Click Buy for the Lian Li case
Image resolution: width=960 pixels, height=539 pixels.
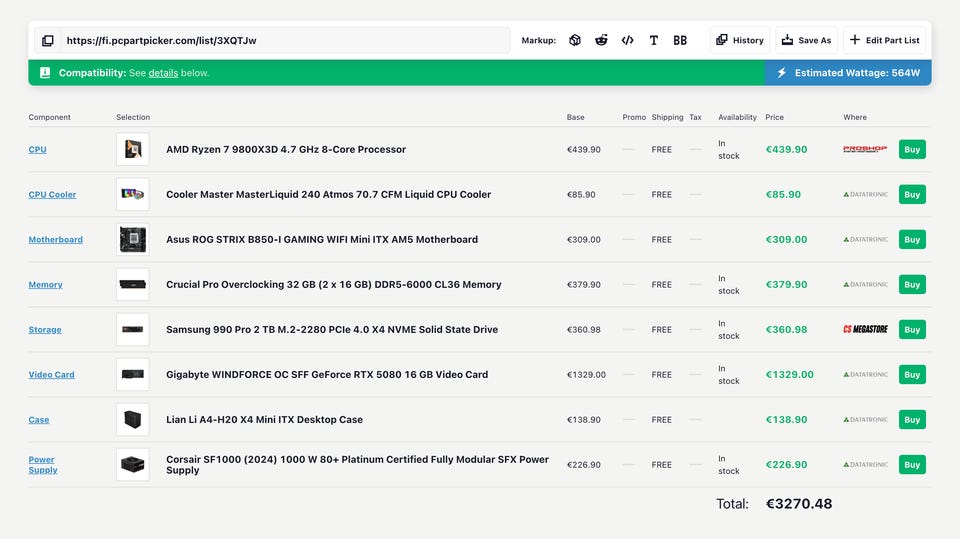(x=912, y=420)
